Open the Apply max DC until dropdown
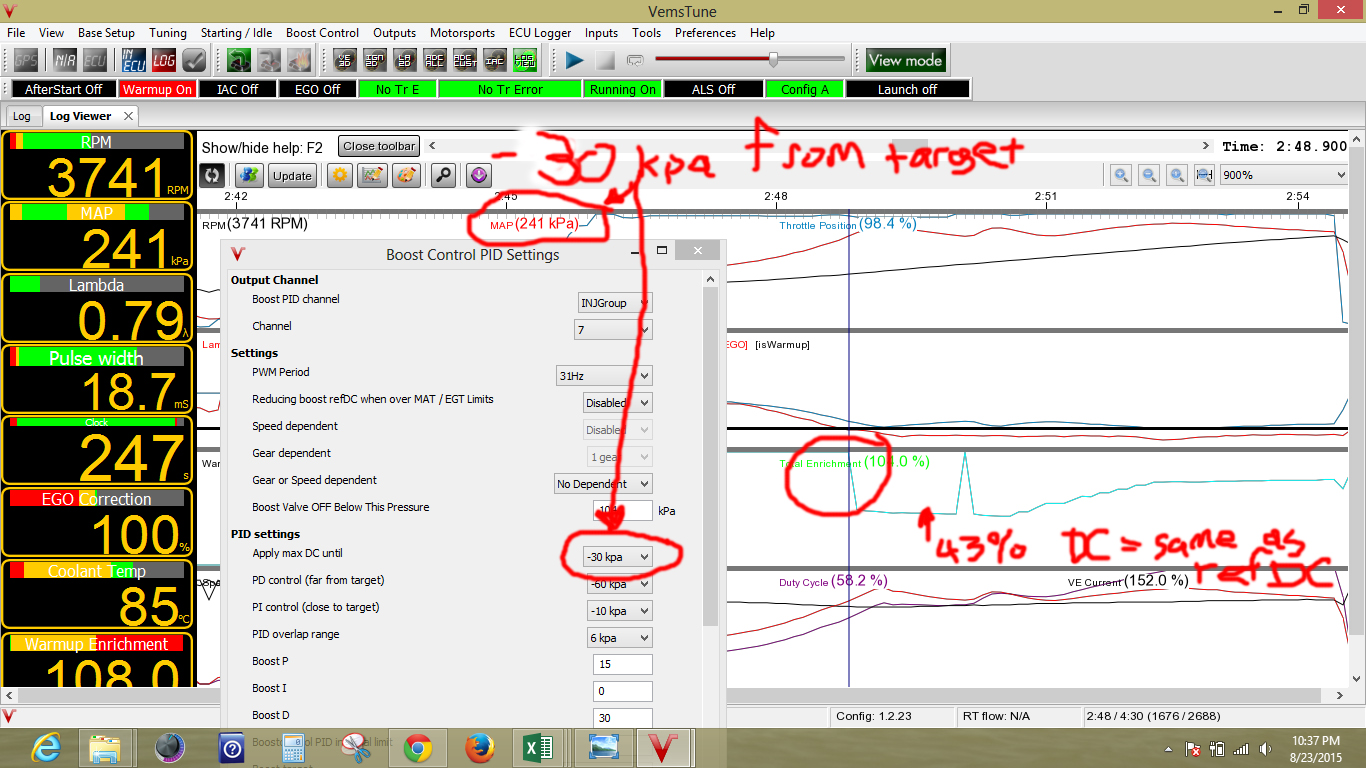The image size is (1366, 768). [x=619, y=557]
